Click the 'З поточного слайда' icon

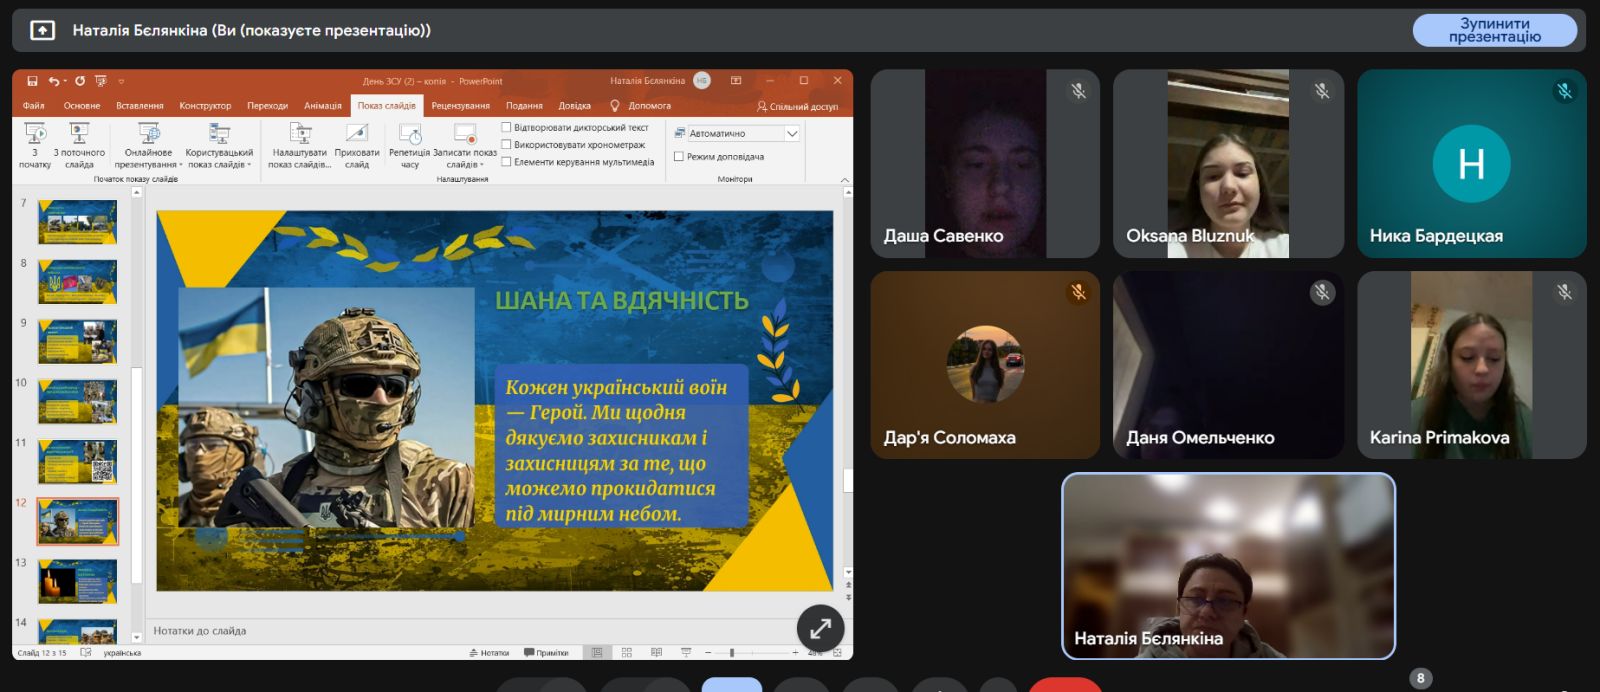point(79,135)
